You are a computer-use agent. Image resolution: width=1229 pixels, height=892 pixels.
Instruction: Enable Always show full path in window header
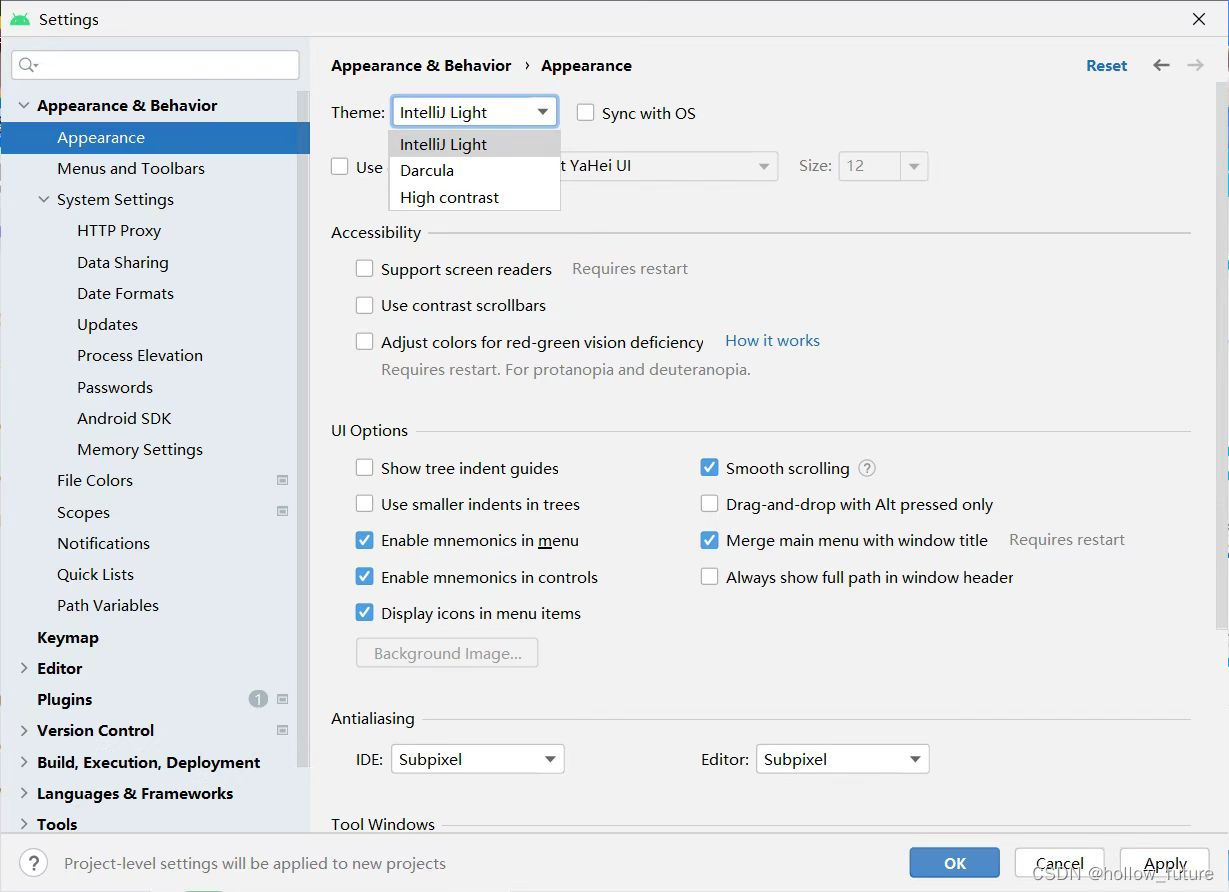pyautogui.click(x=710, y=577)
